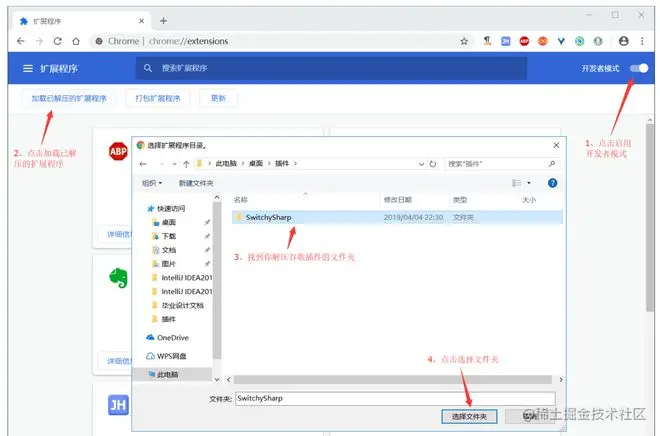The image size is (660, 436).
Task: Toggle the 开发者模式 developer mode switch
Action: [x=639, y=68]
